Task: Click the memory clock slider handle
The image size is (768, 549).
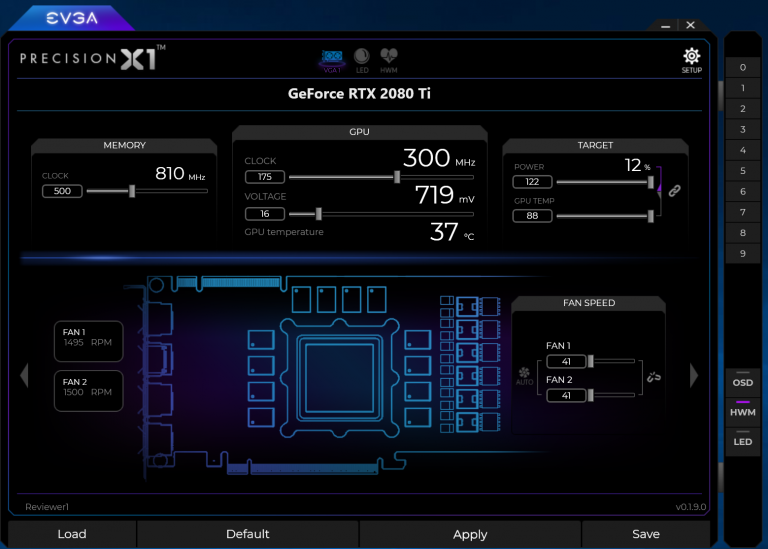Action: tap(132, 191)
